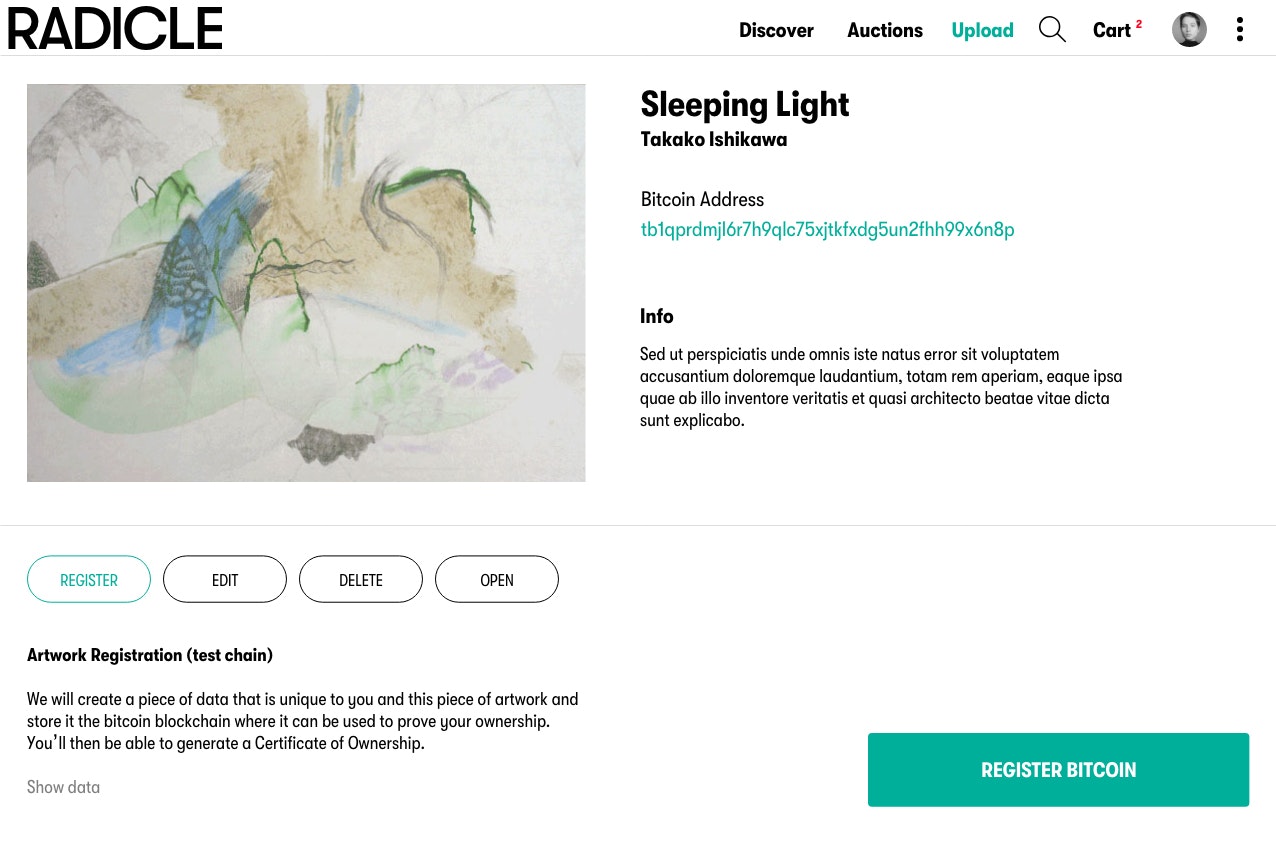
Task: Go to the Upload page
Action: pos(982,30)
